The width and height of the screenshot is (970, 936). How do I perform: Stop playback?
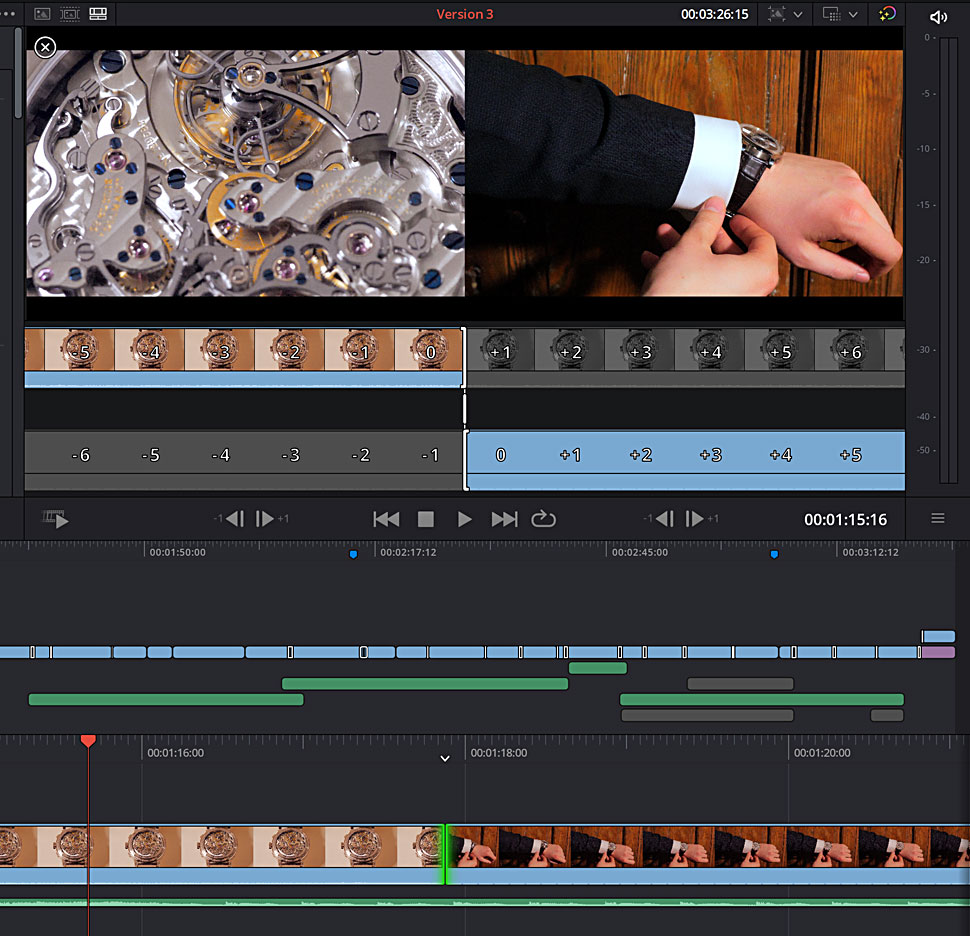(426, 519)
